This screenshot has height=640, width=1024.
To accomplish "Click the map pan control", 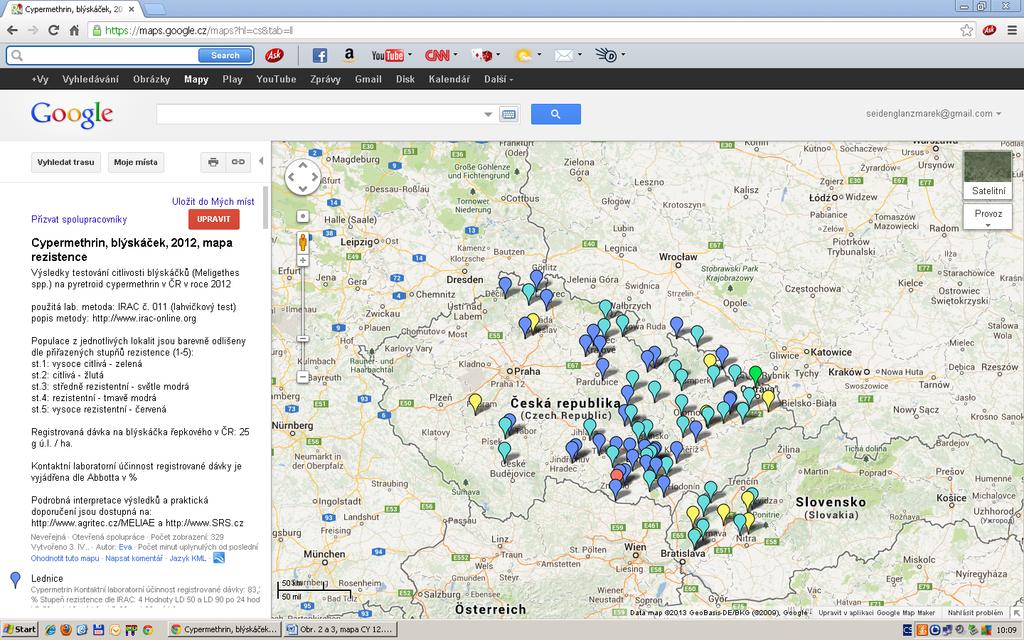I will pos(302,176).
